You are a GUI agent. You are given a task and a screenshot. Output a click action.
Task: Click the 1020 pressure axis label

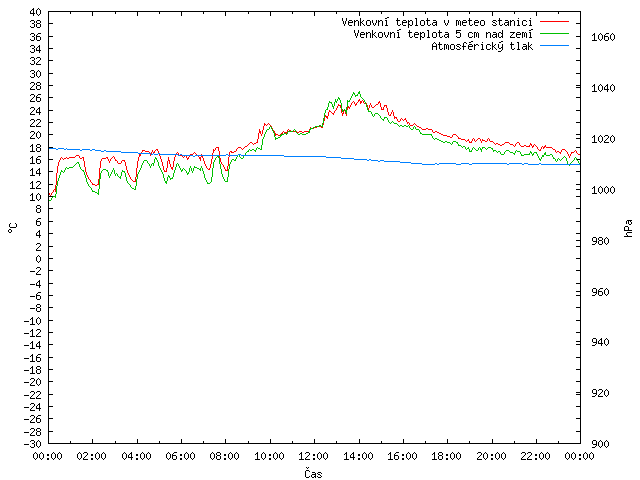pos(603,139)
